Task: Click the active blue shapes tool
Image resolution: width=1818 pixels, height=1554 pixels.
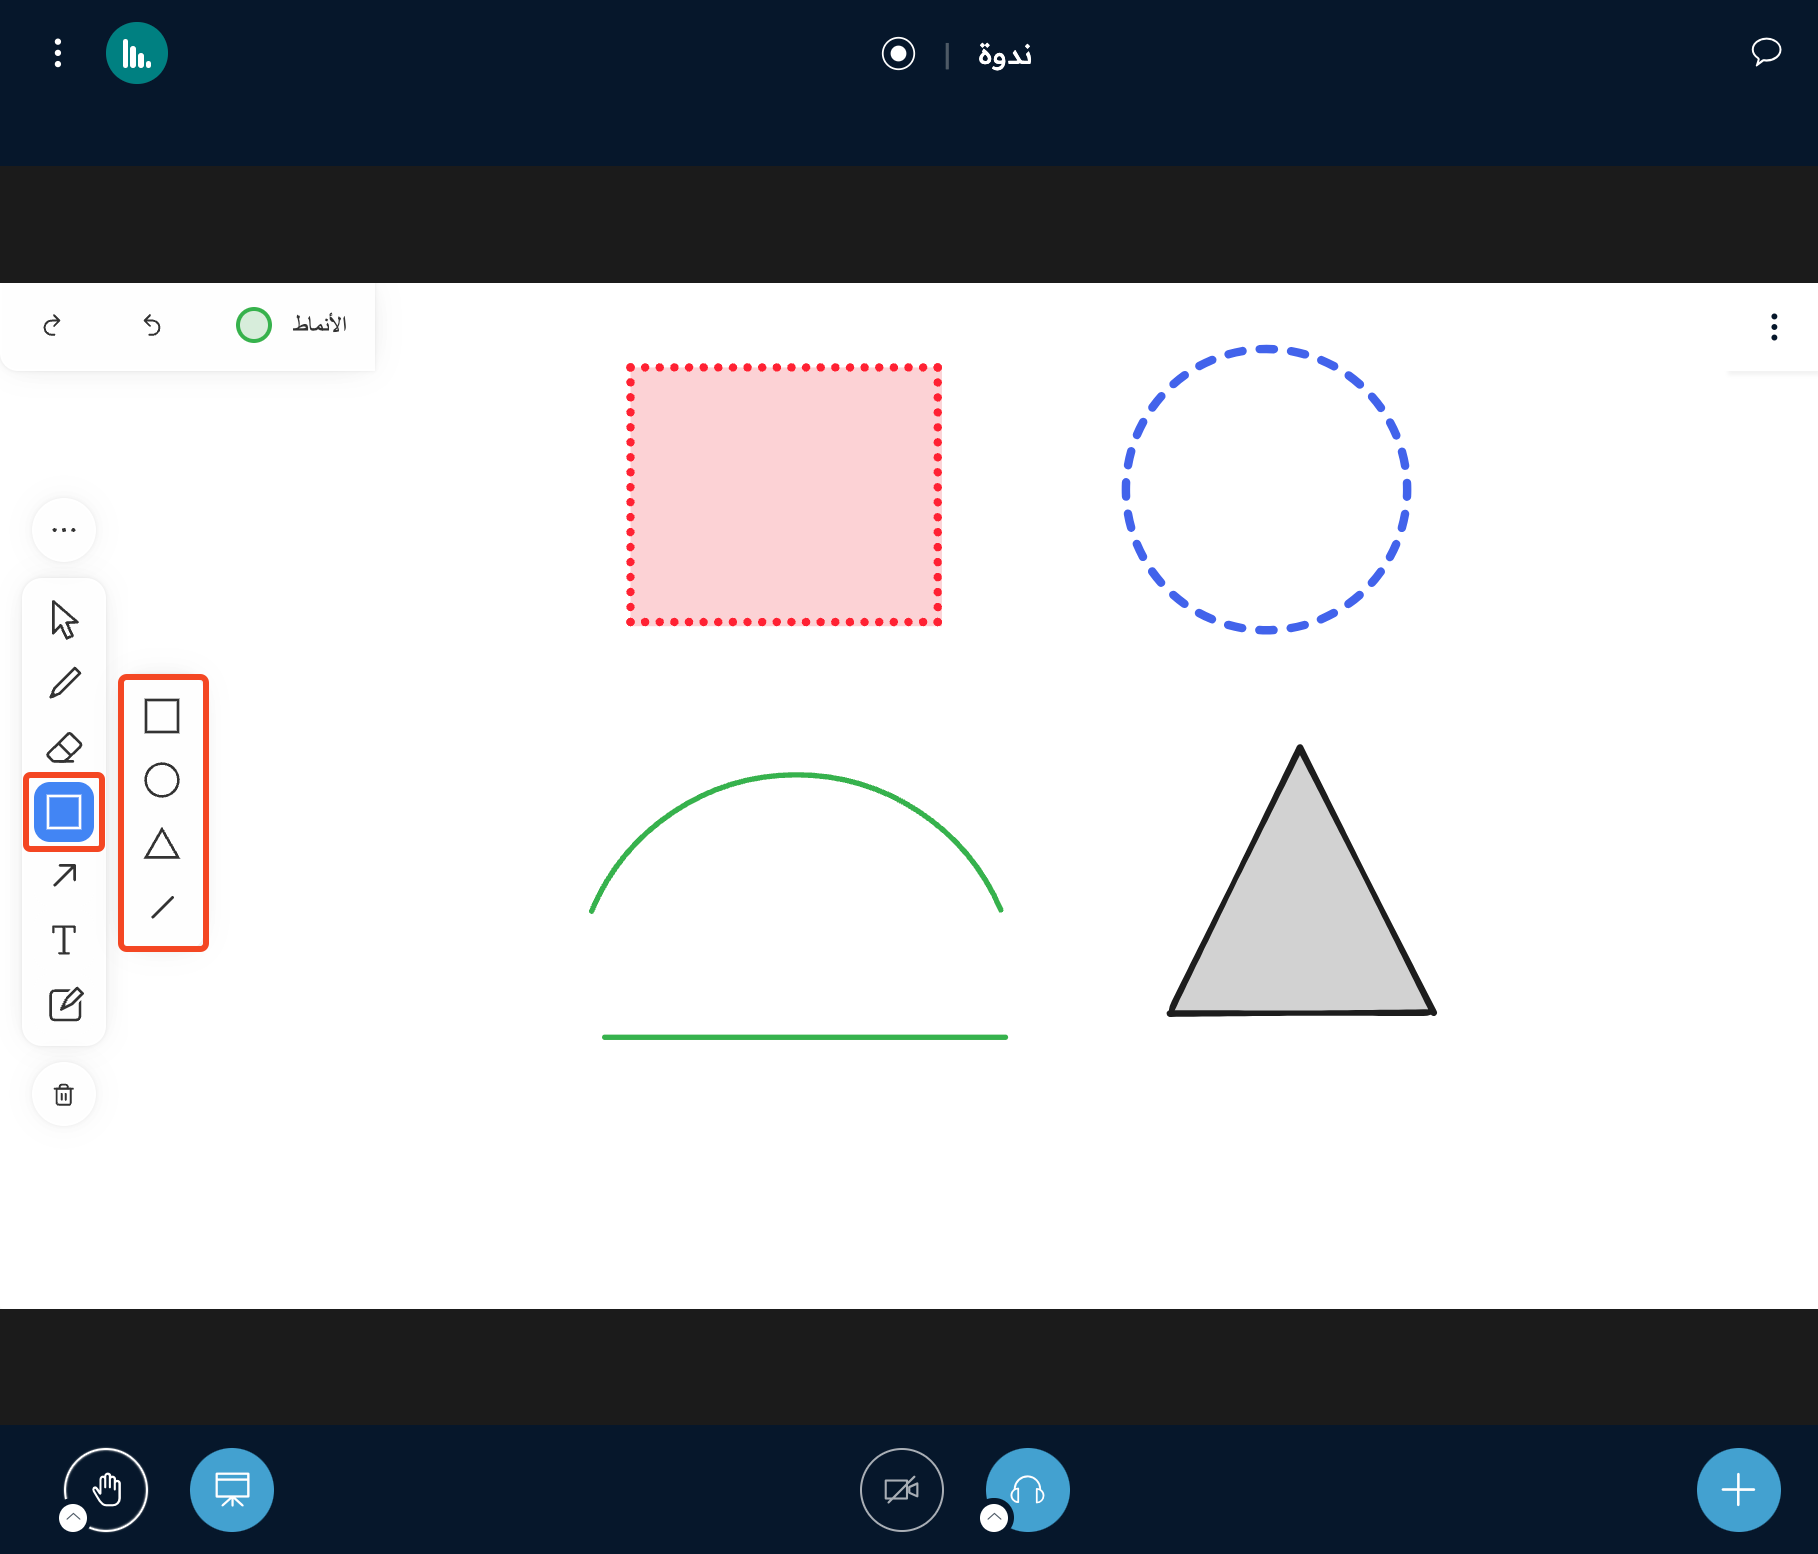Action: tap(64, 812)
